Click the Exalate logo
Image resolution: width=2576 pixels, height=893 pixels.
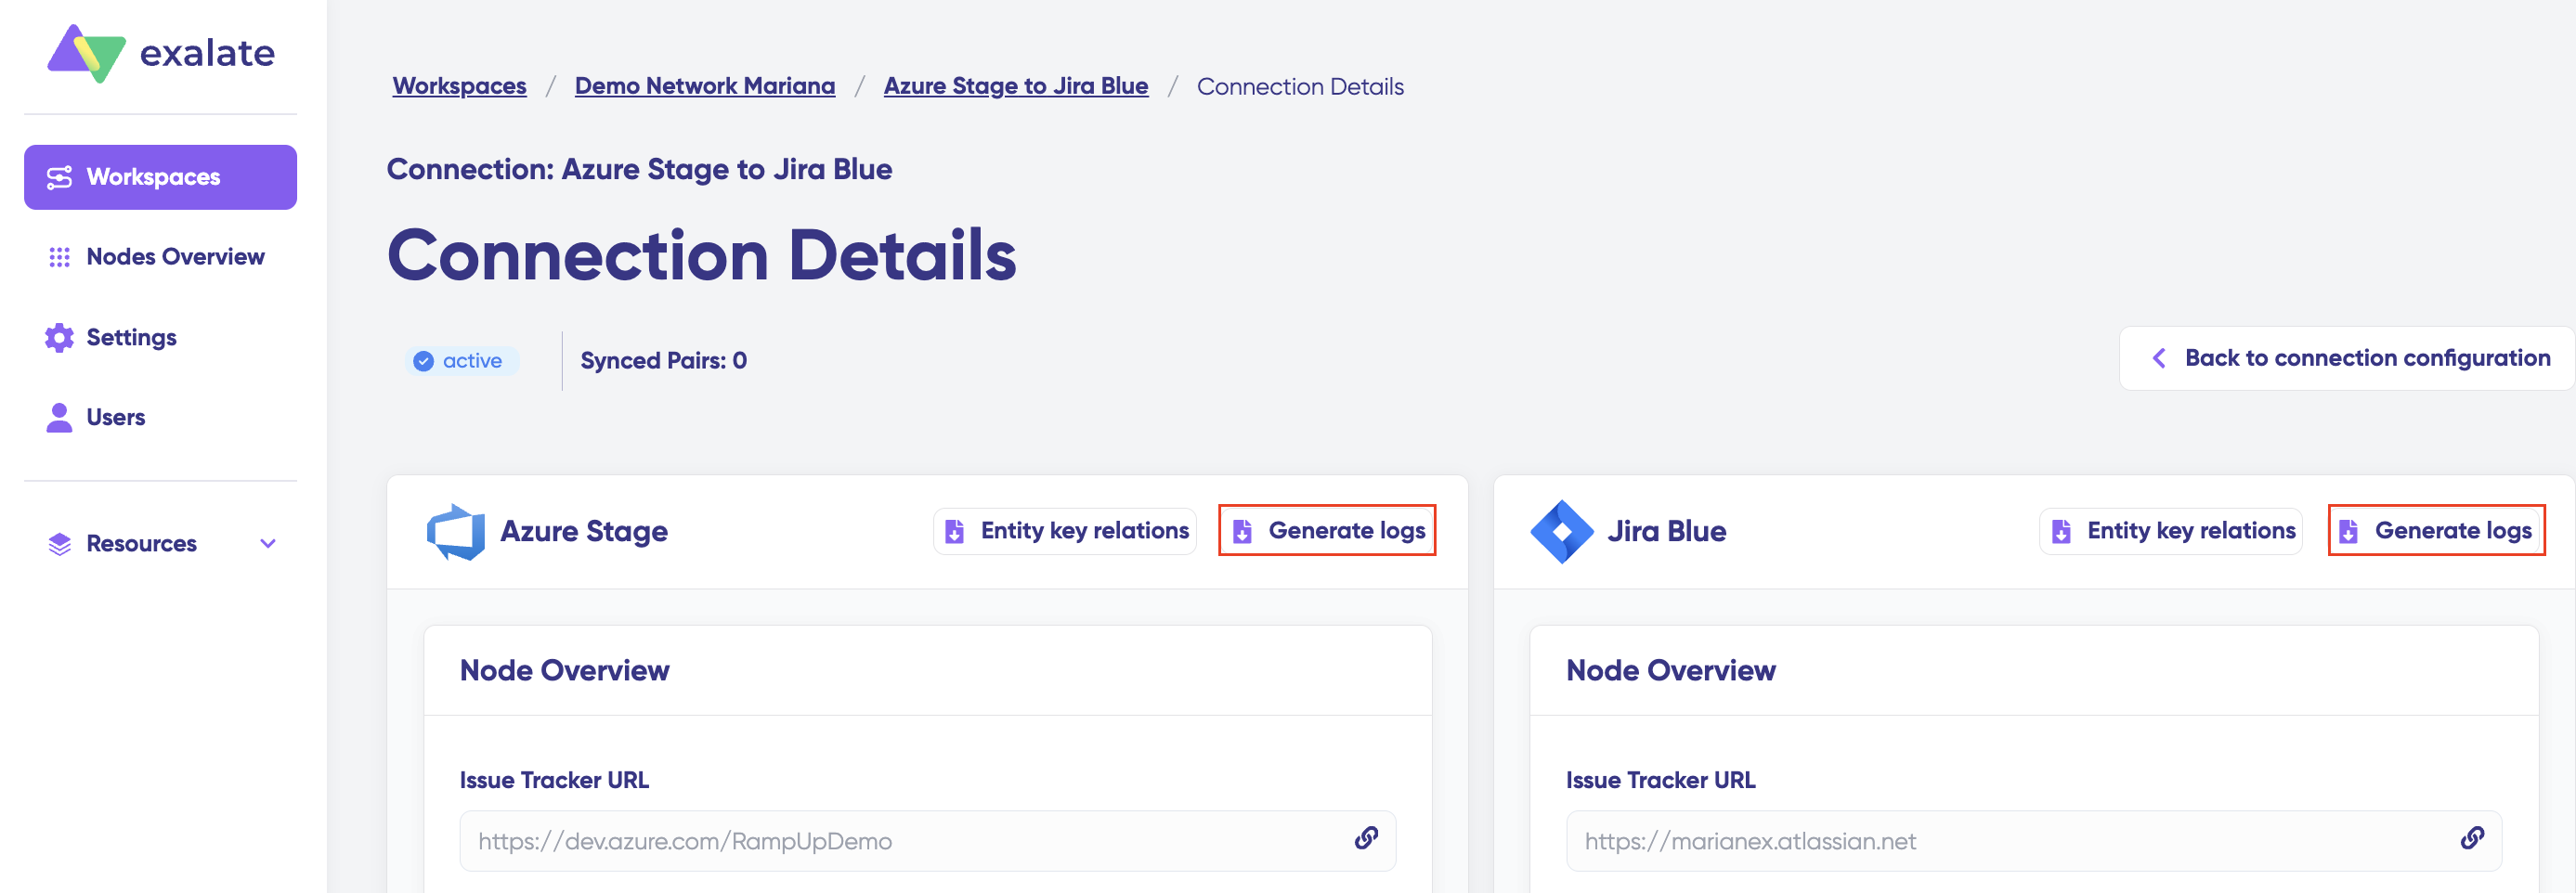pos(161,53)
